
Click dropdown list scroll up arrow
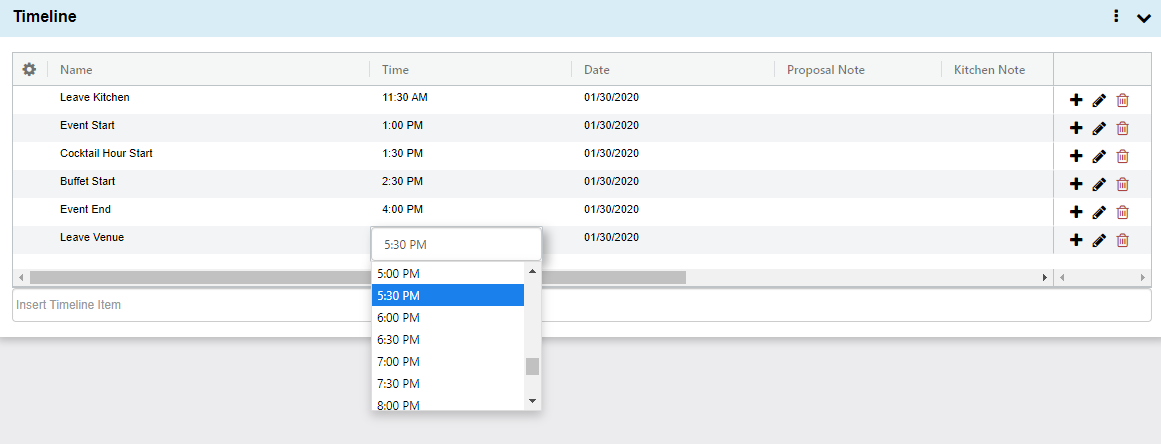532,271
